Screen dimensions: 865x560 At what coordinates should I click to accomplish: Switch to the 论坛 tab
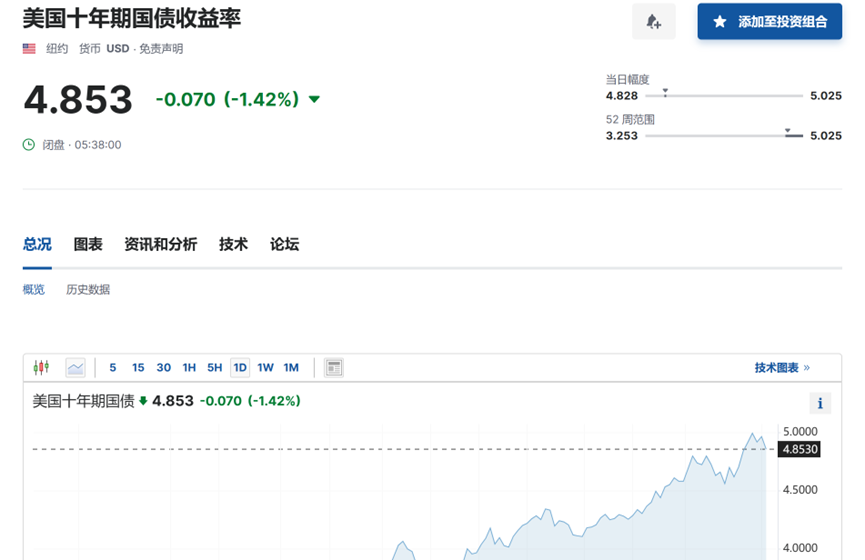coord(284,244)
